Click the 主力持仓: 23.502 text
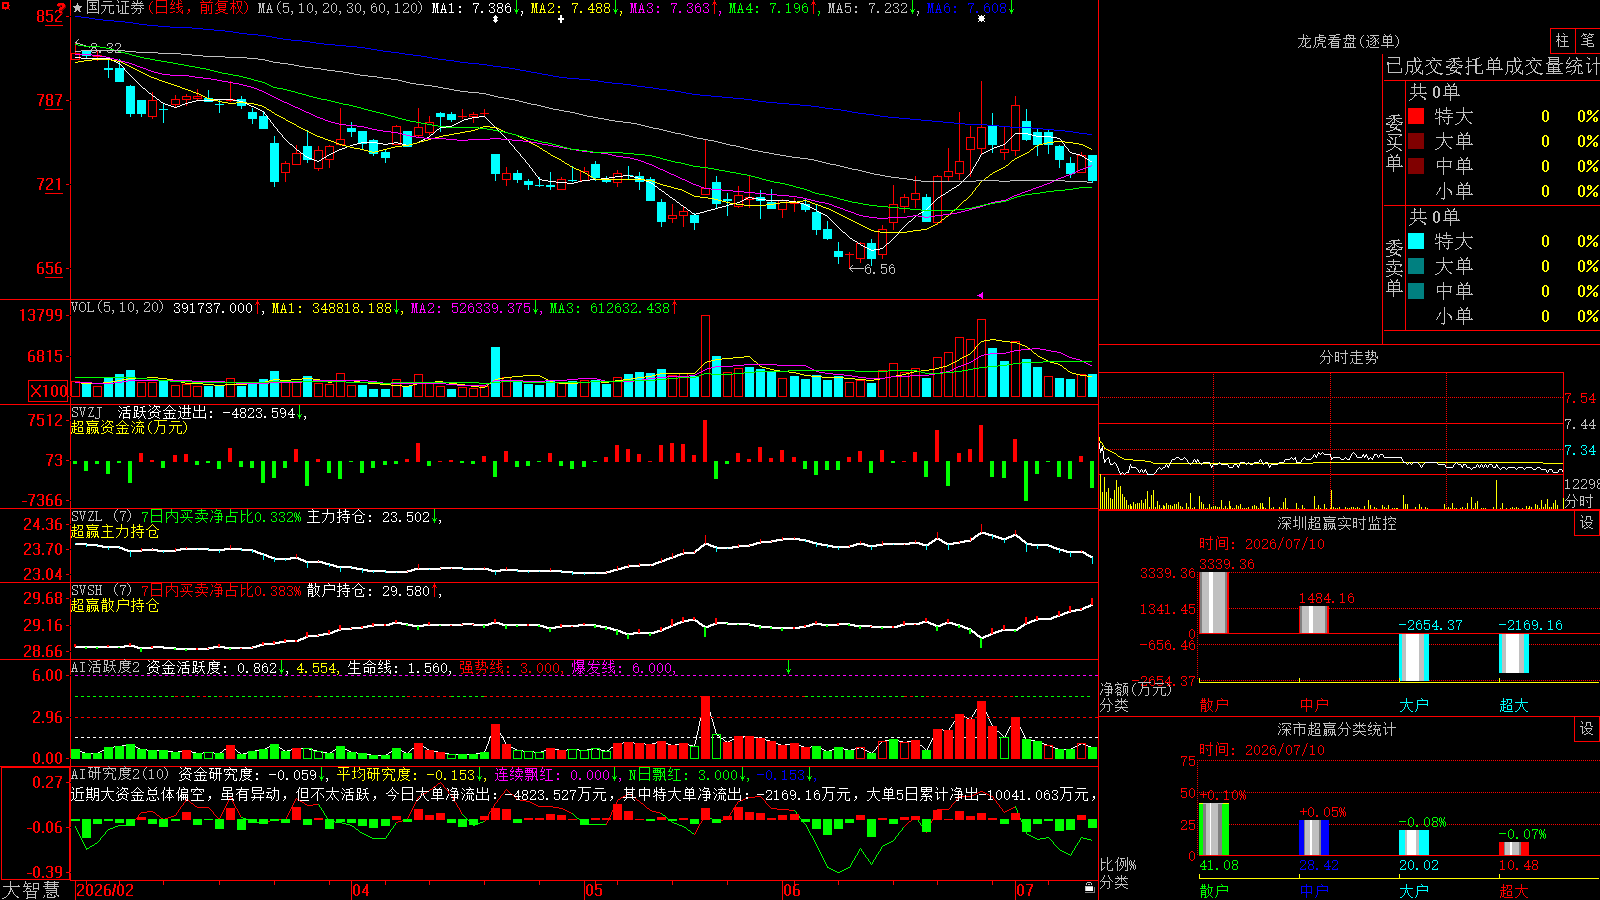Screen dimensions: 1600x900 [368, 517]
